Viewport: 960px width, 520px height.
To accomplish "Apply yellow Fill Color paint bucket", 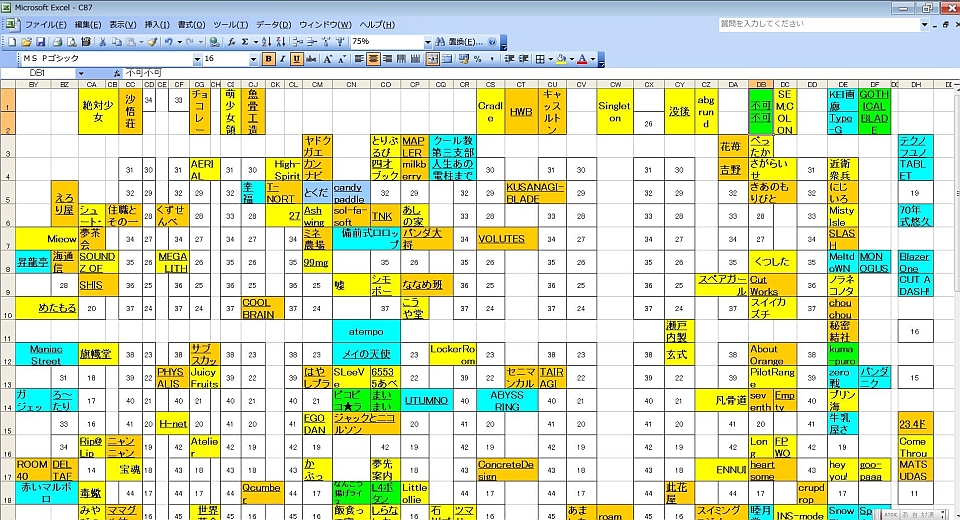I will [x=561, y=59].
